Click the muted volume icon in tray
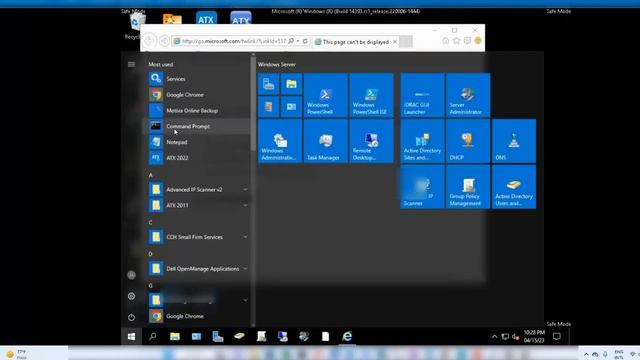The image size is (640, 360). 516,337
